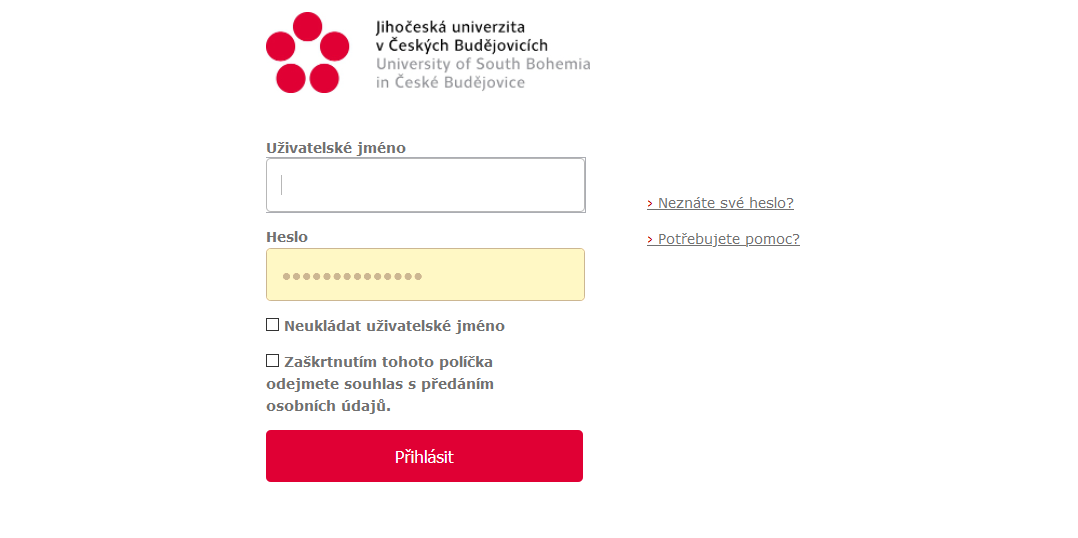
Task: Click the Heslo field label
Action: coord(287,237)
